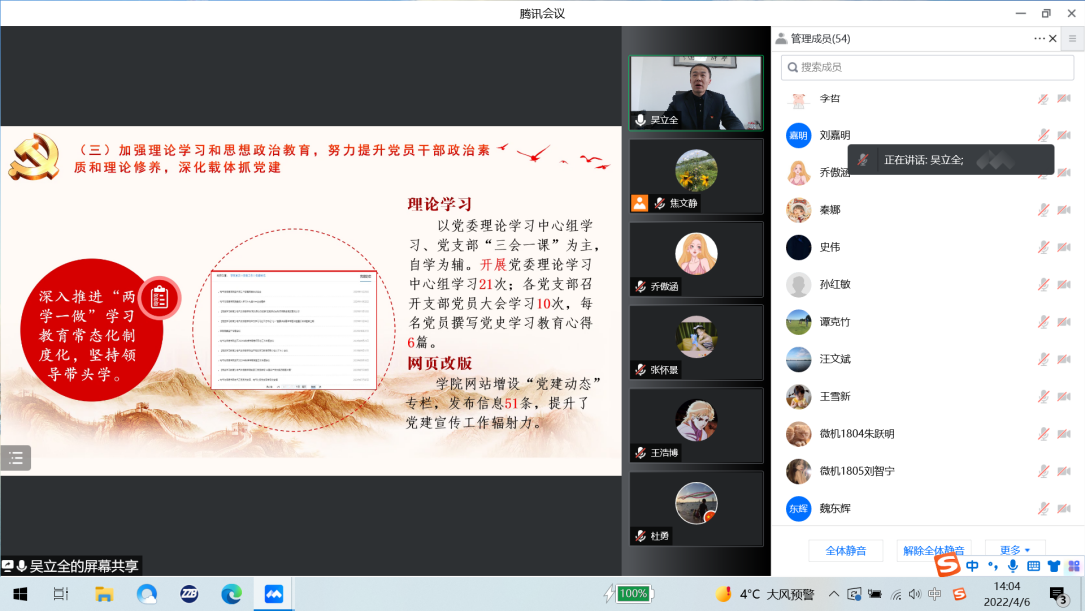The image size is (1085, 611).
Task: Open the member panel three-dot options
Action: (x=1039, y=38)
